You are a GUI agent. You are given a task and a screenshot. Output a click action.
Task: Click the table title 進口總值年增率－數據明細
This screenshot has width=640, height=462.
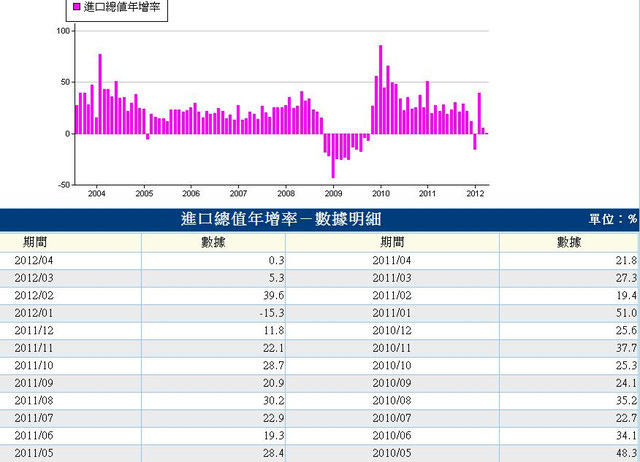click(x=281, y=219)
